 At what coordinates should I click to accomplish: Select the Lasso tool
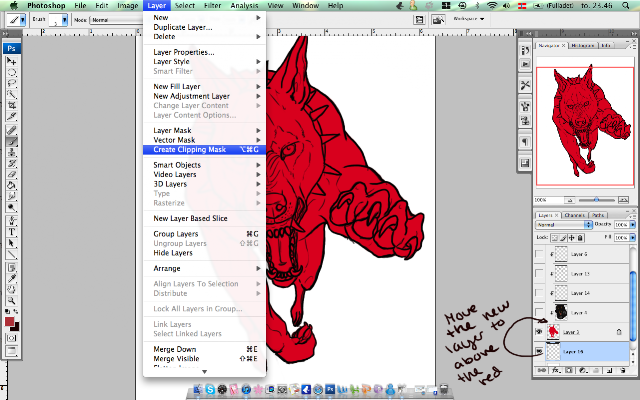(11, 83)
